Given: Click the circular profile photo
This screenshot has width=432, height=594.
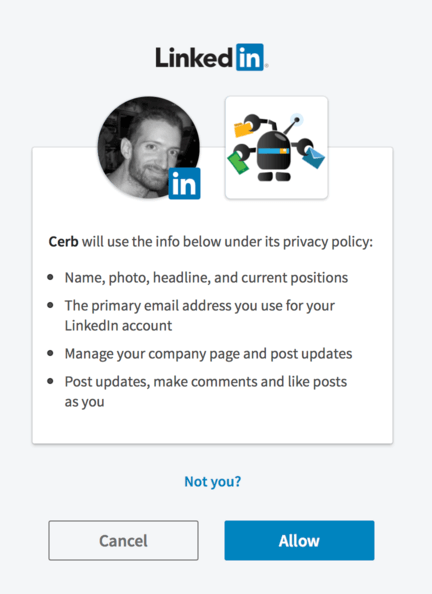Looking at the screenshot, I should pos(149,147).
